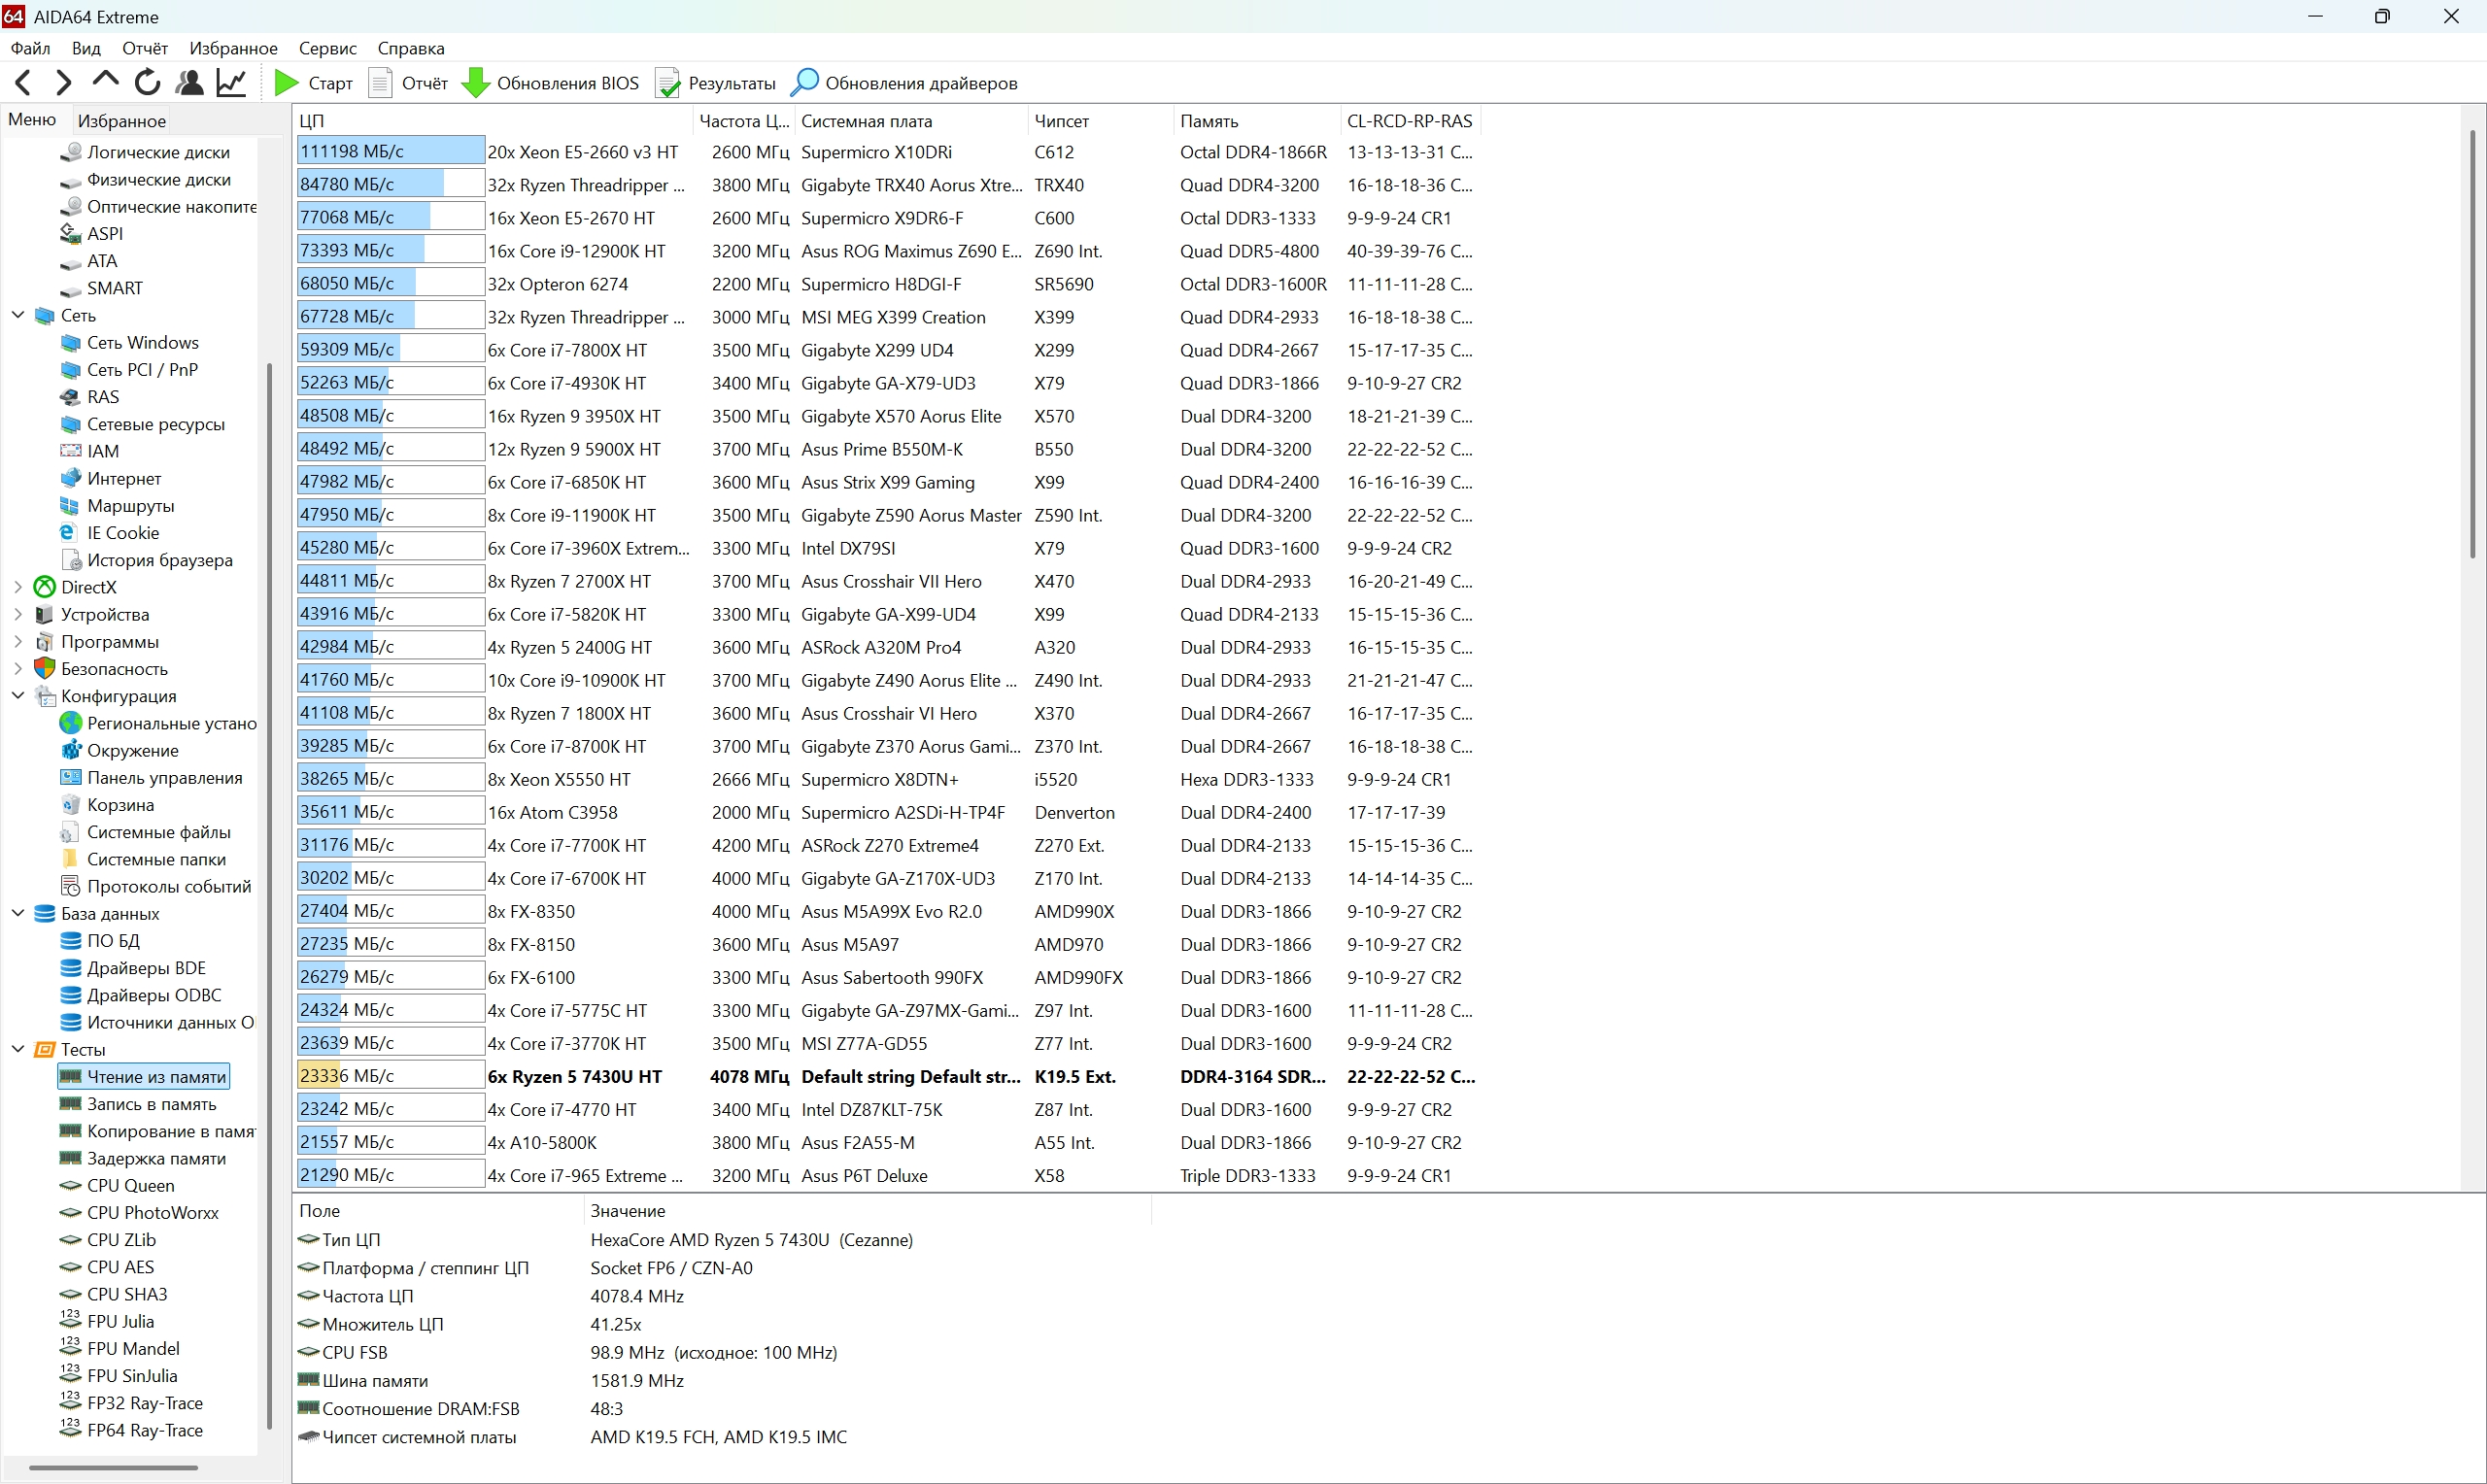
Task: Click the Up level arrow icon
Action: pos(105,81)
